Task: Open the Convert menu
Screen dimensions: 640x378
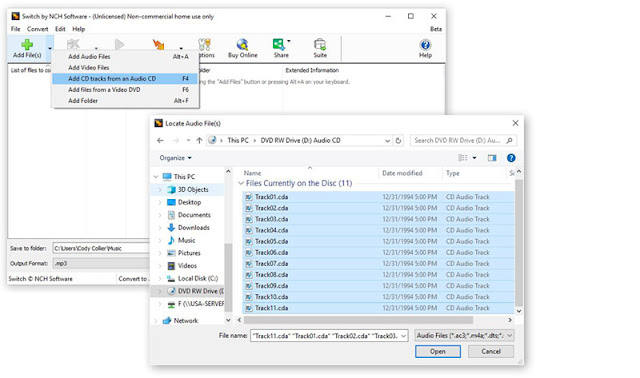Action: [x=38, y=29]
